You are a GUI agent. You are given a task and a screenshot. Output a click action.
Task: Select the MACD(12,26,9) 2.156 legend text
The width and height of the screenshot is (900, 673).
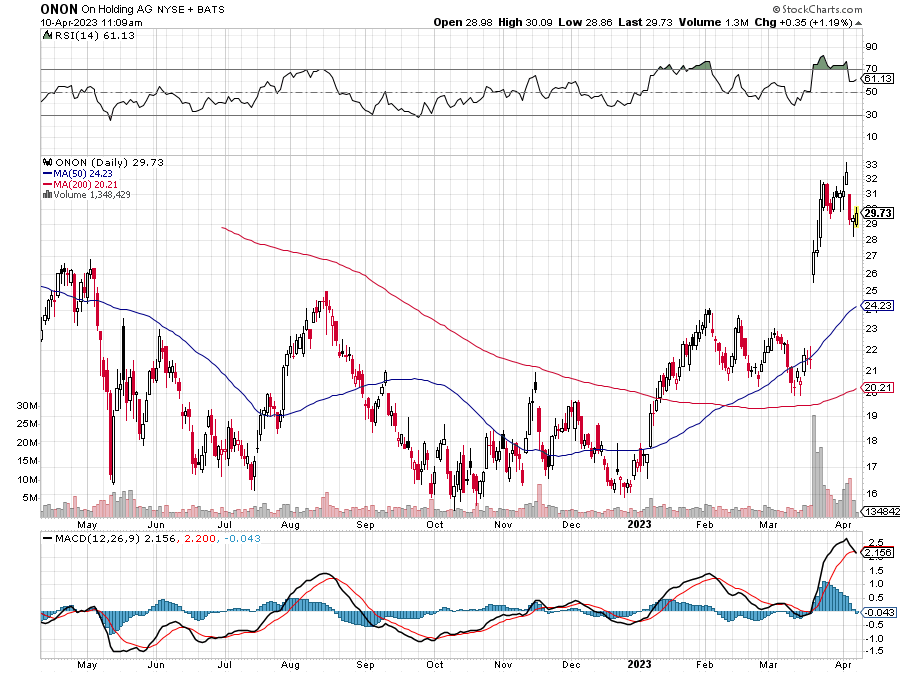tap(115, 539)
